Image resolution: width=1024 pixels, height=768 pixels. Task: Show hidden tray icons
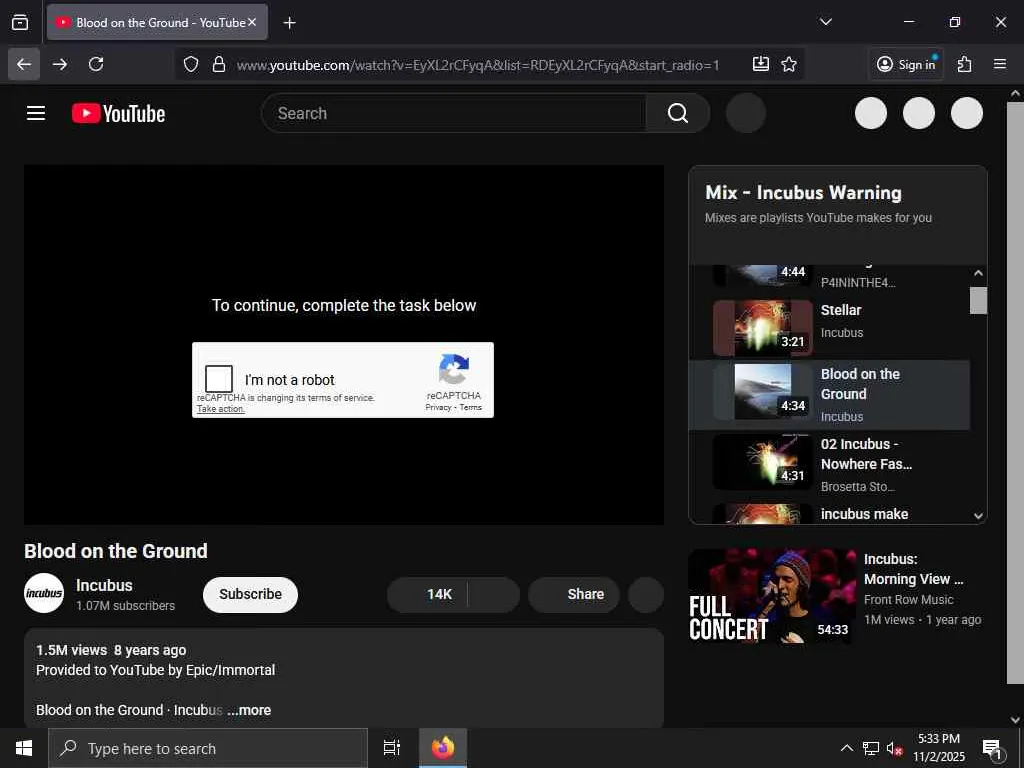tap(846, 748)
